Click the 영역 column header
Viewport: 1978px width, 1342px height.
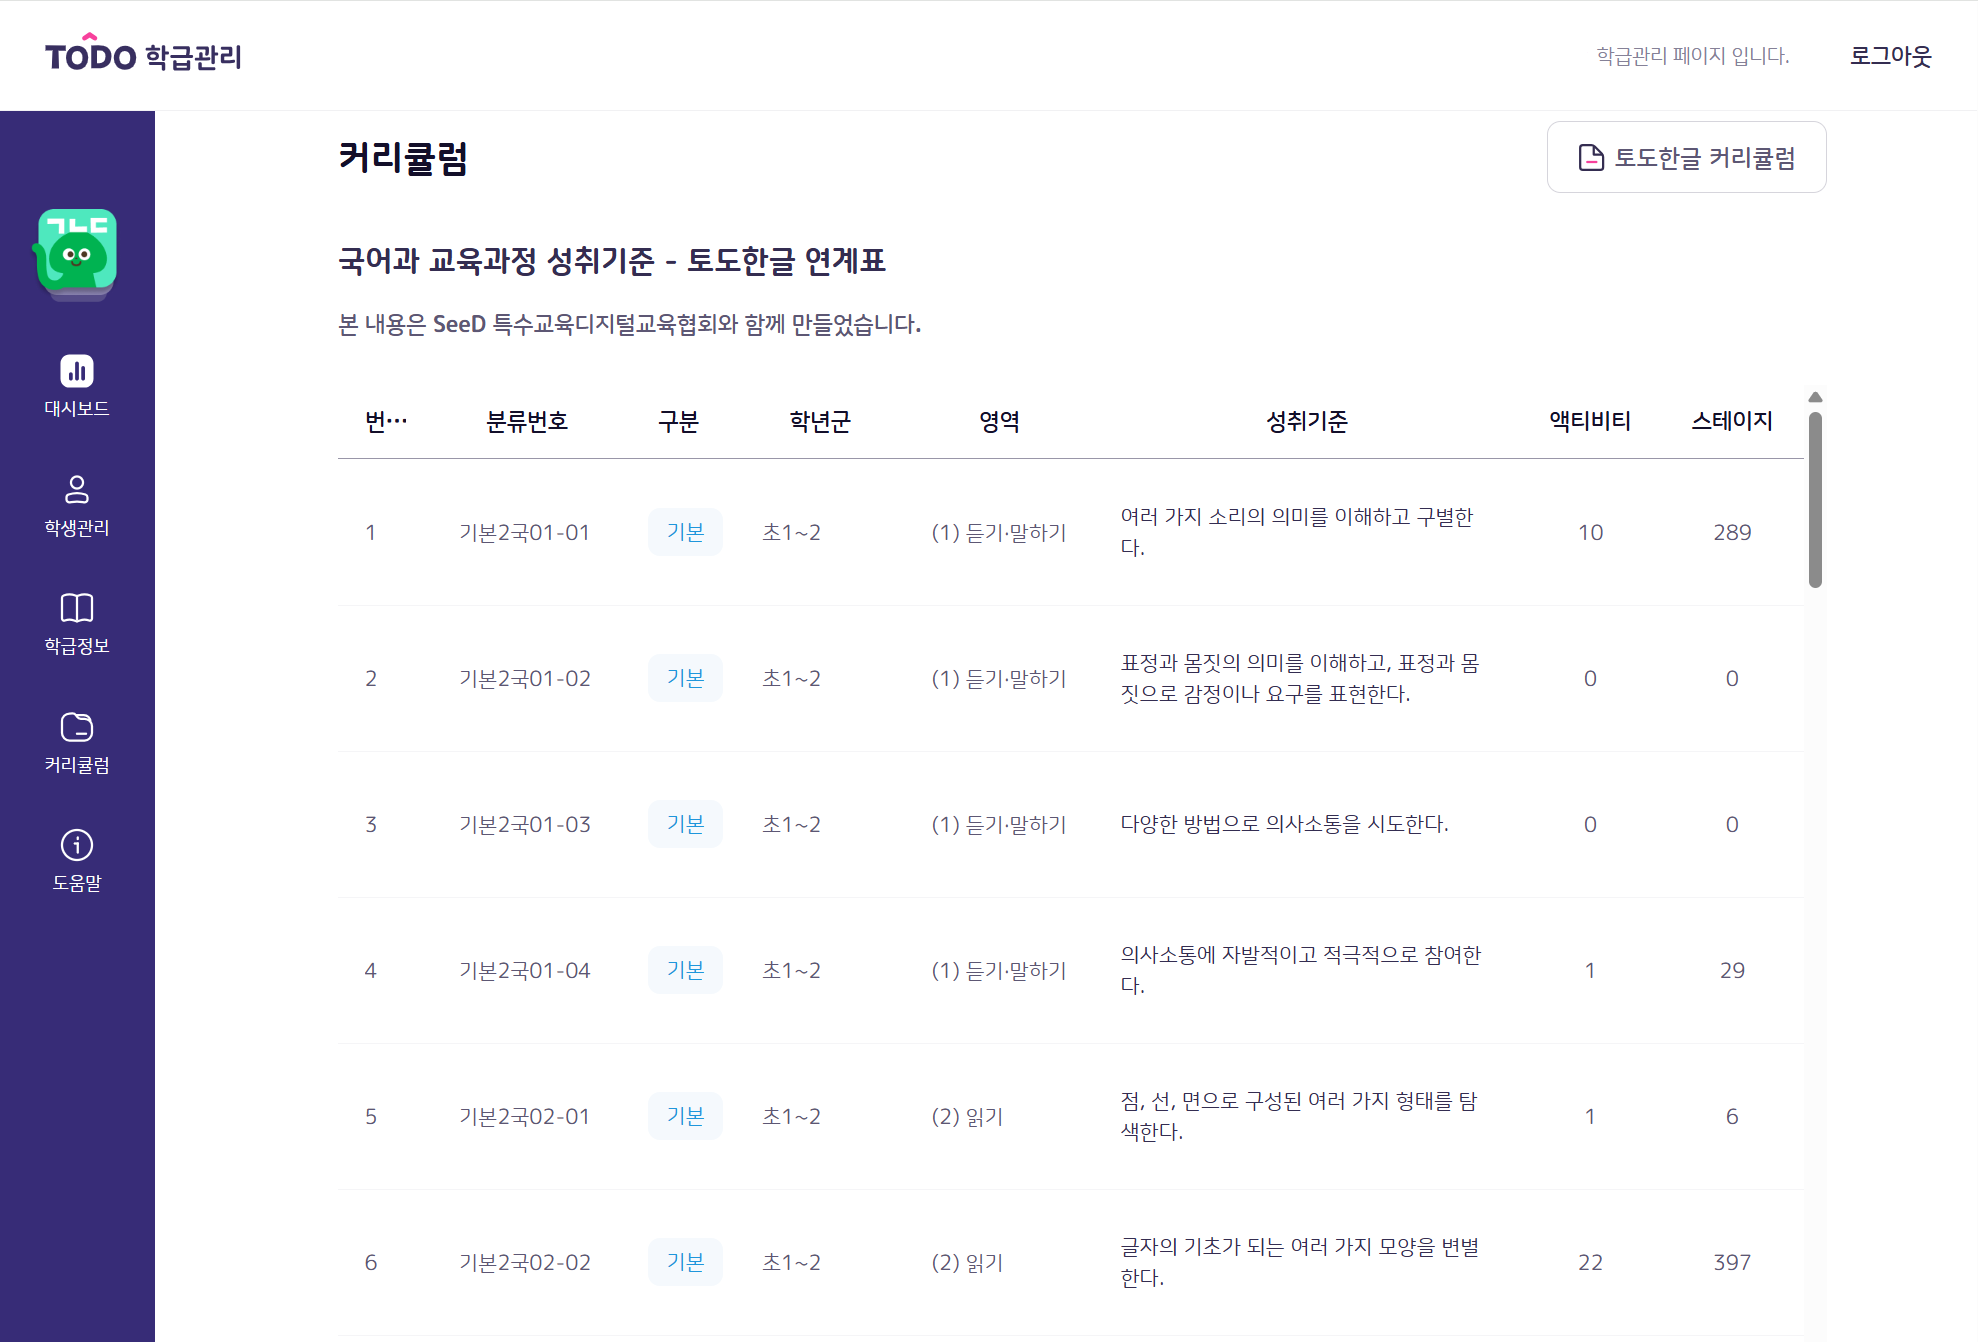(x=999, y=421)
